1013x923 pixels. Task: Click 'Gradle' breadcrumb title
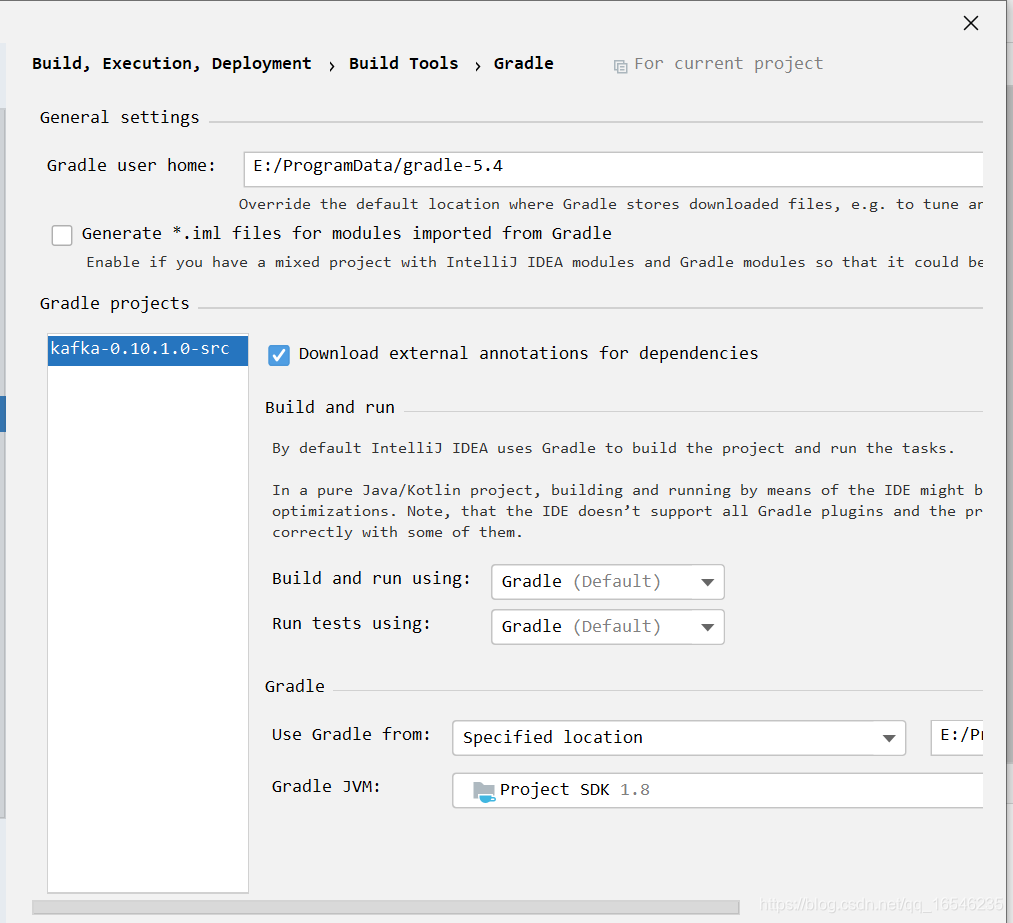point(524,63)
